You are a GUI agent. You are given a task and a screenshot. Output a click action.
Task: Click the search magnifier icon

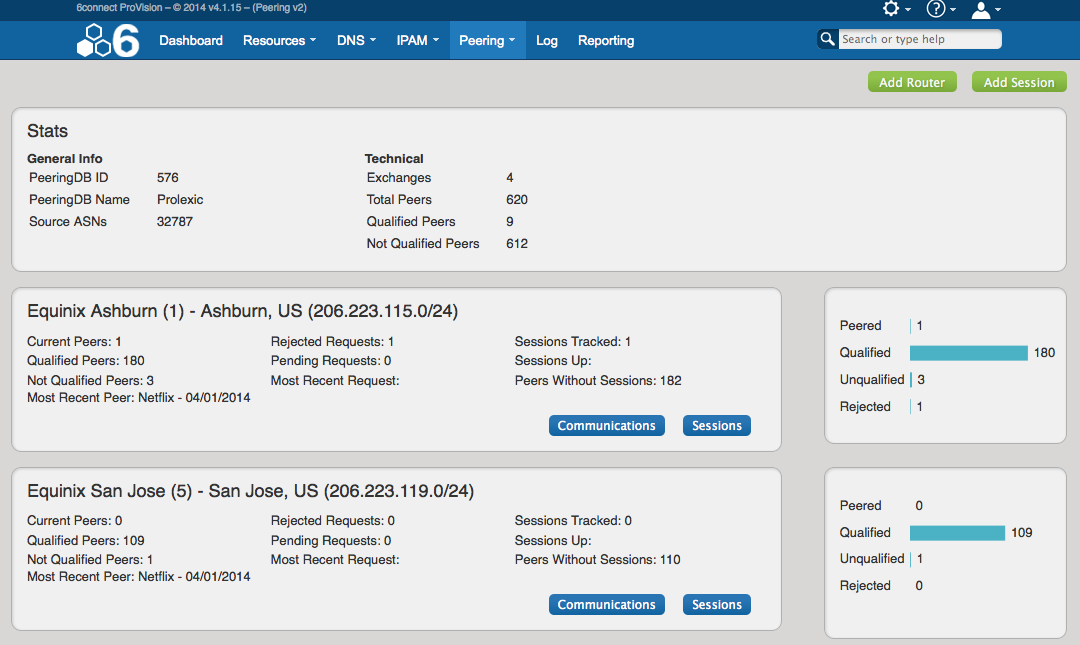[827, 39]
